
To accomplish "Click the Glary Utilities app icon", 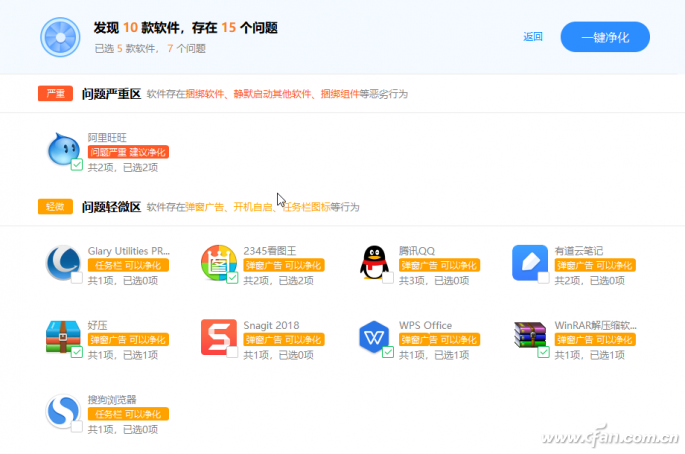I will point(63,262).
